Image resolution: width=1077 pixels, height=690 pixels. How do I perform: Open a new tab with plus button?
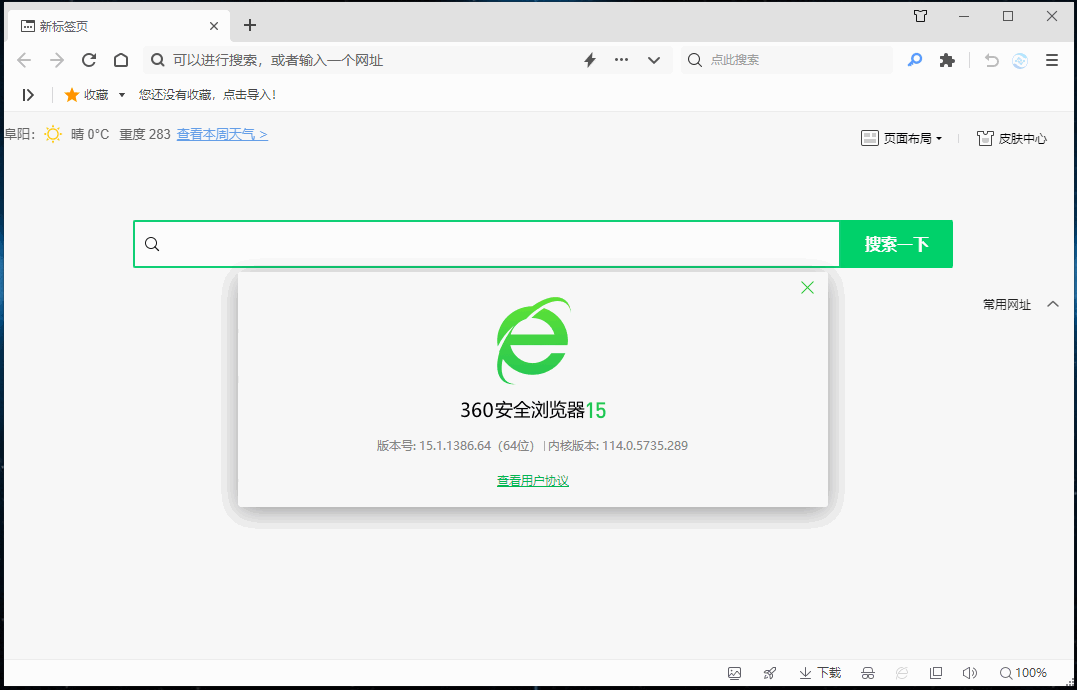[x=250, y=25]
